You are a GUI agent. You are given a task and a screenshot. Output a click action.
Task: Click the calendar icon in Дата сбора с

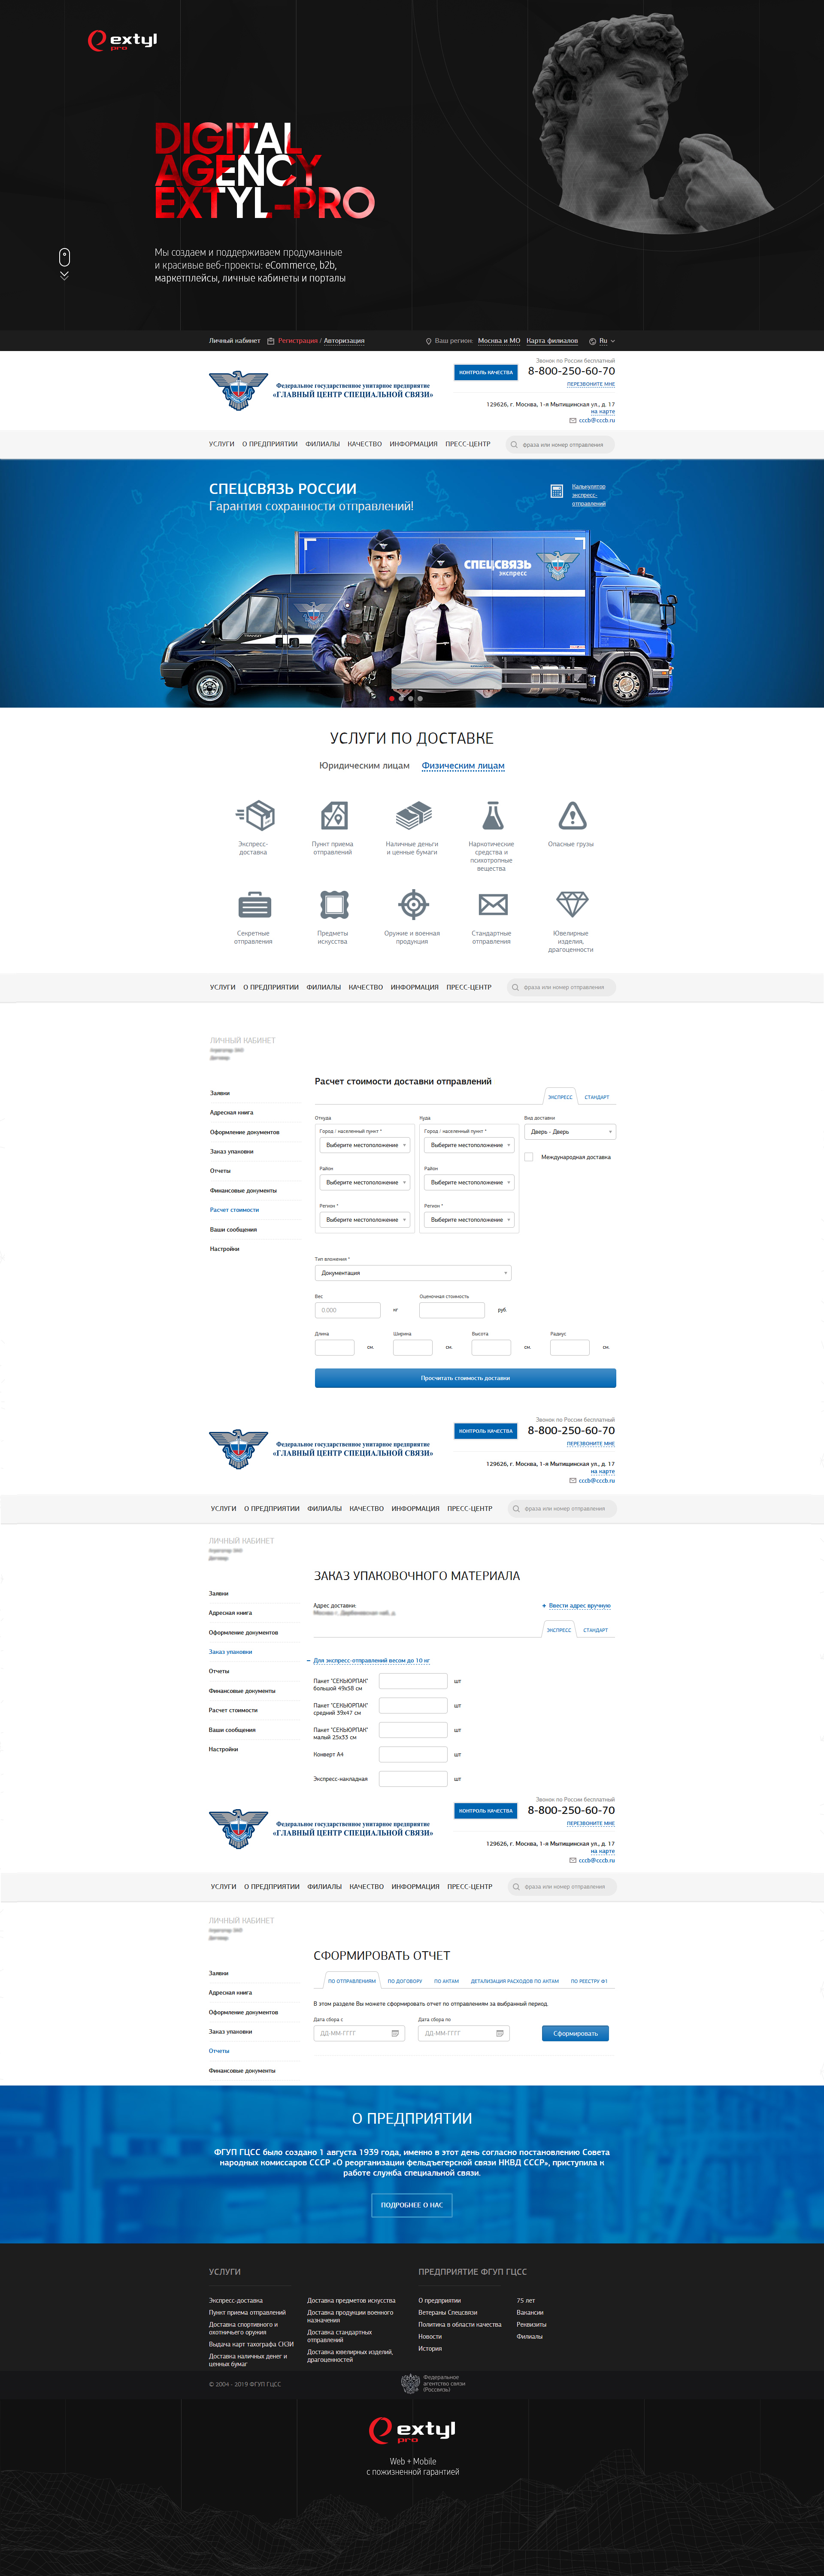coord(395,2033)
